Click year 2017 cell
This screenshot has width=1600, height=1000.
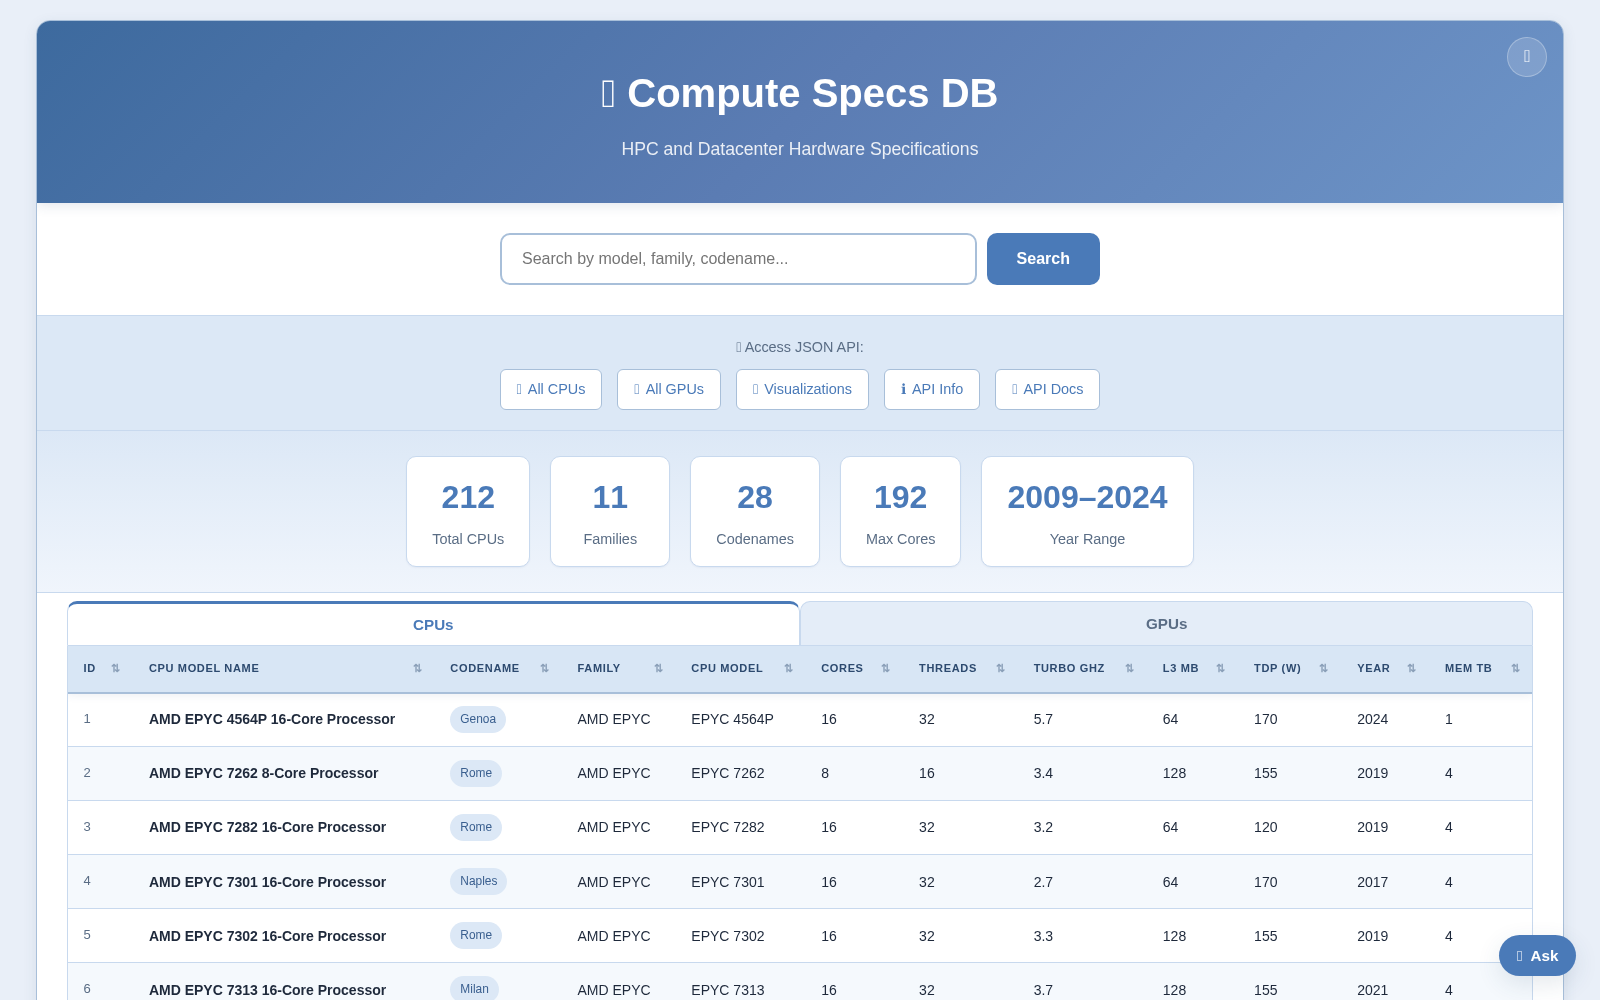point(1372,882)
